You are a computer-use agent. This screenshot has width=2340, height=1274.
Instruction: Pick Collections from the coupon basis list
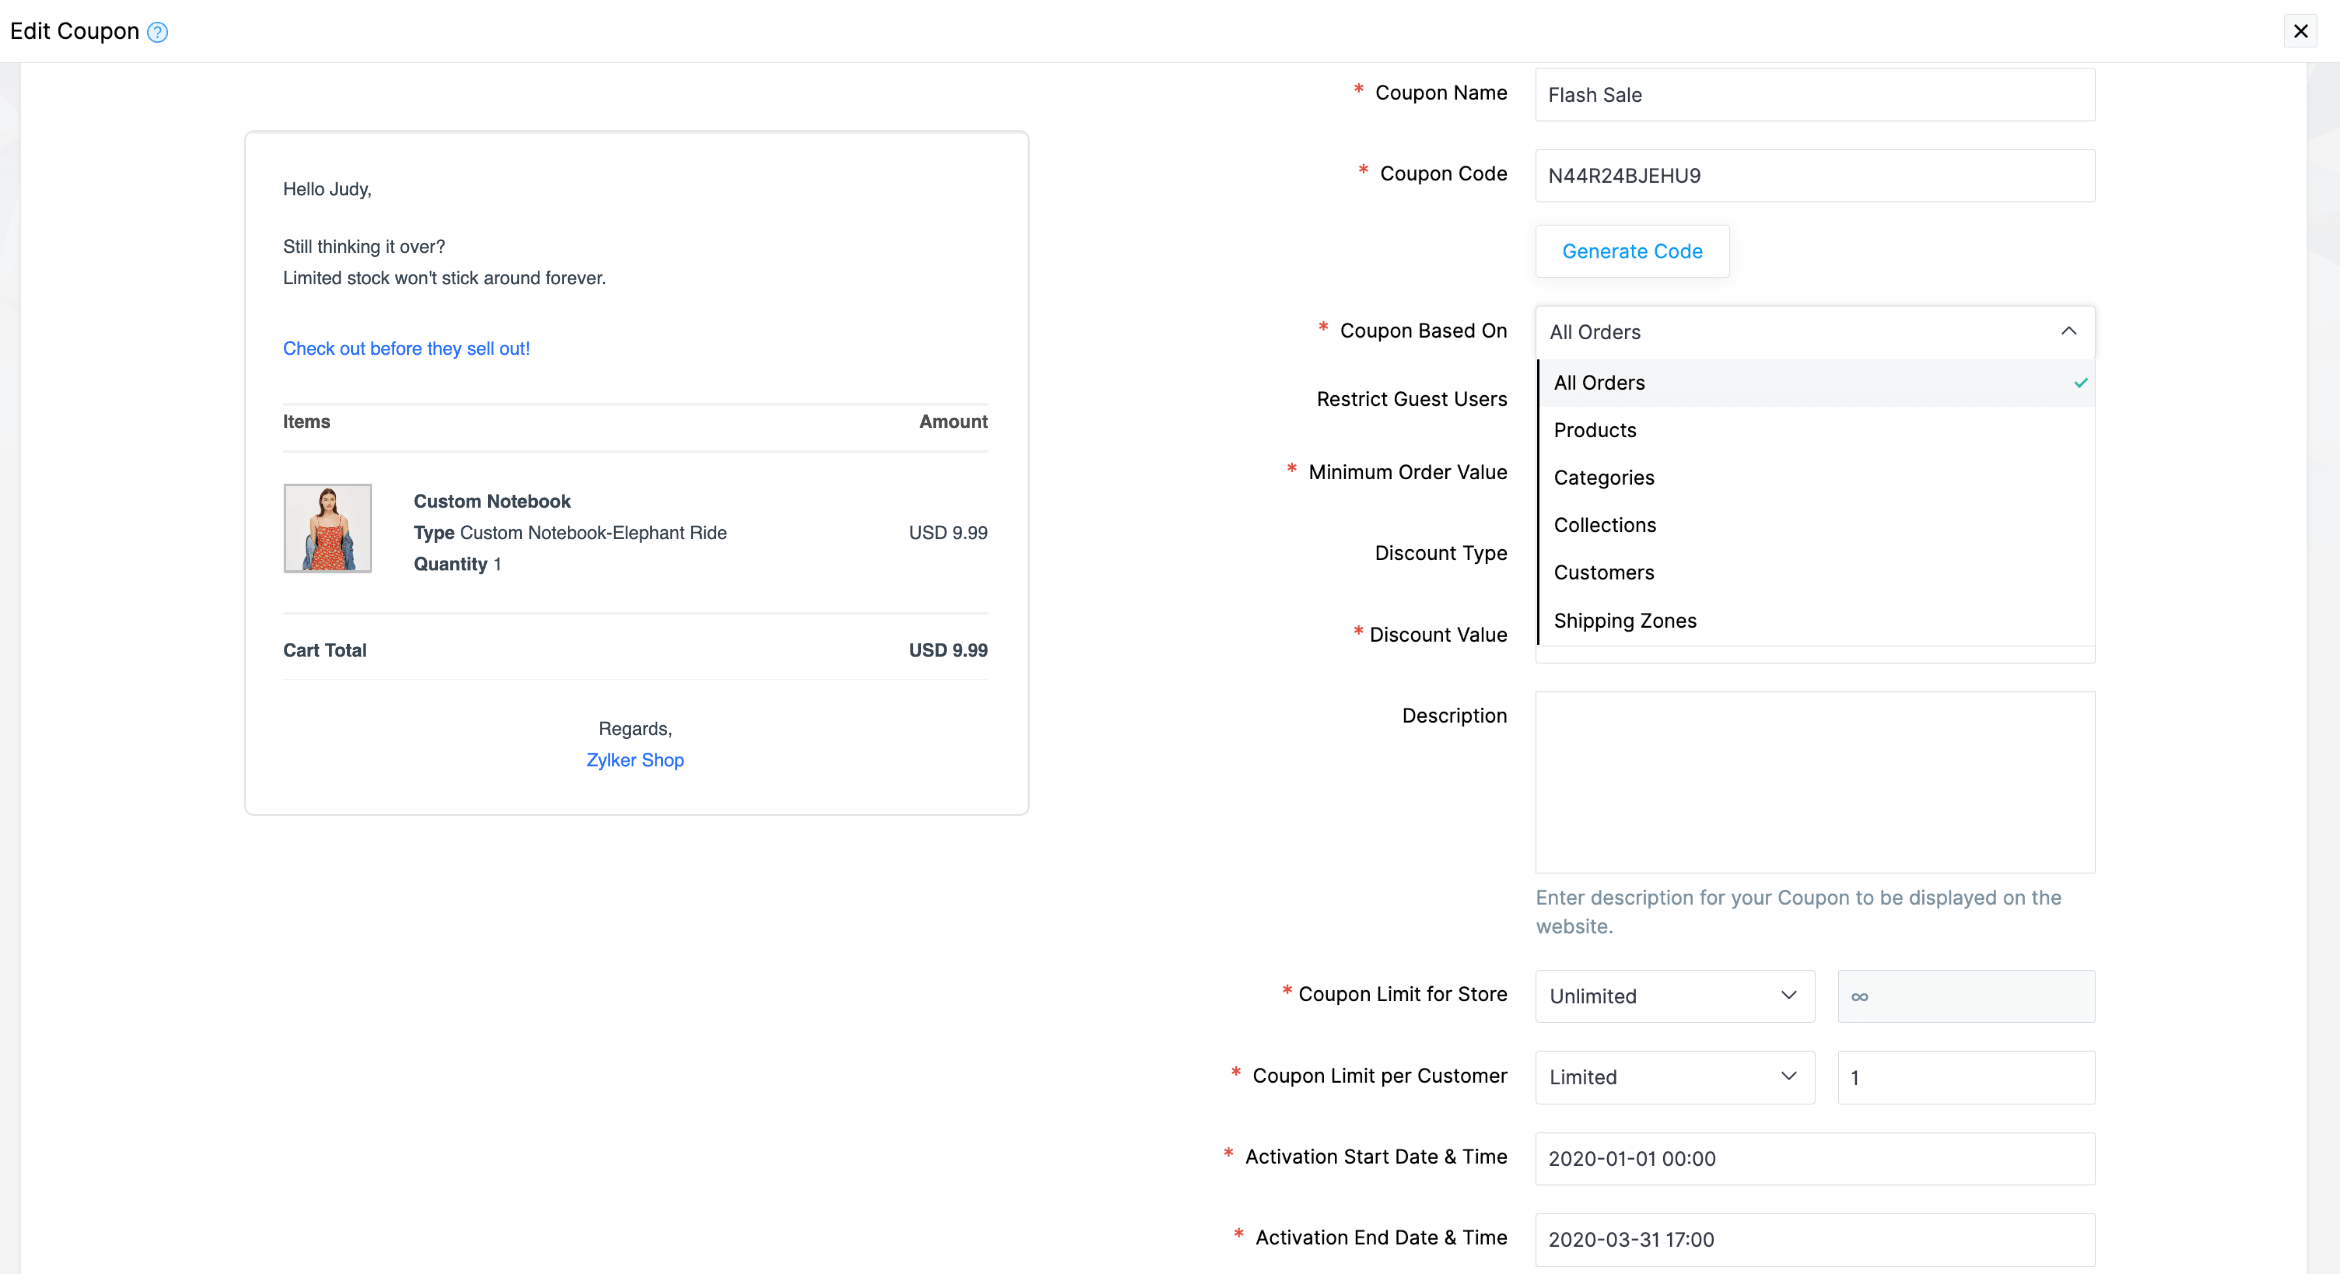click(x=1605, y=525)
